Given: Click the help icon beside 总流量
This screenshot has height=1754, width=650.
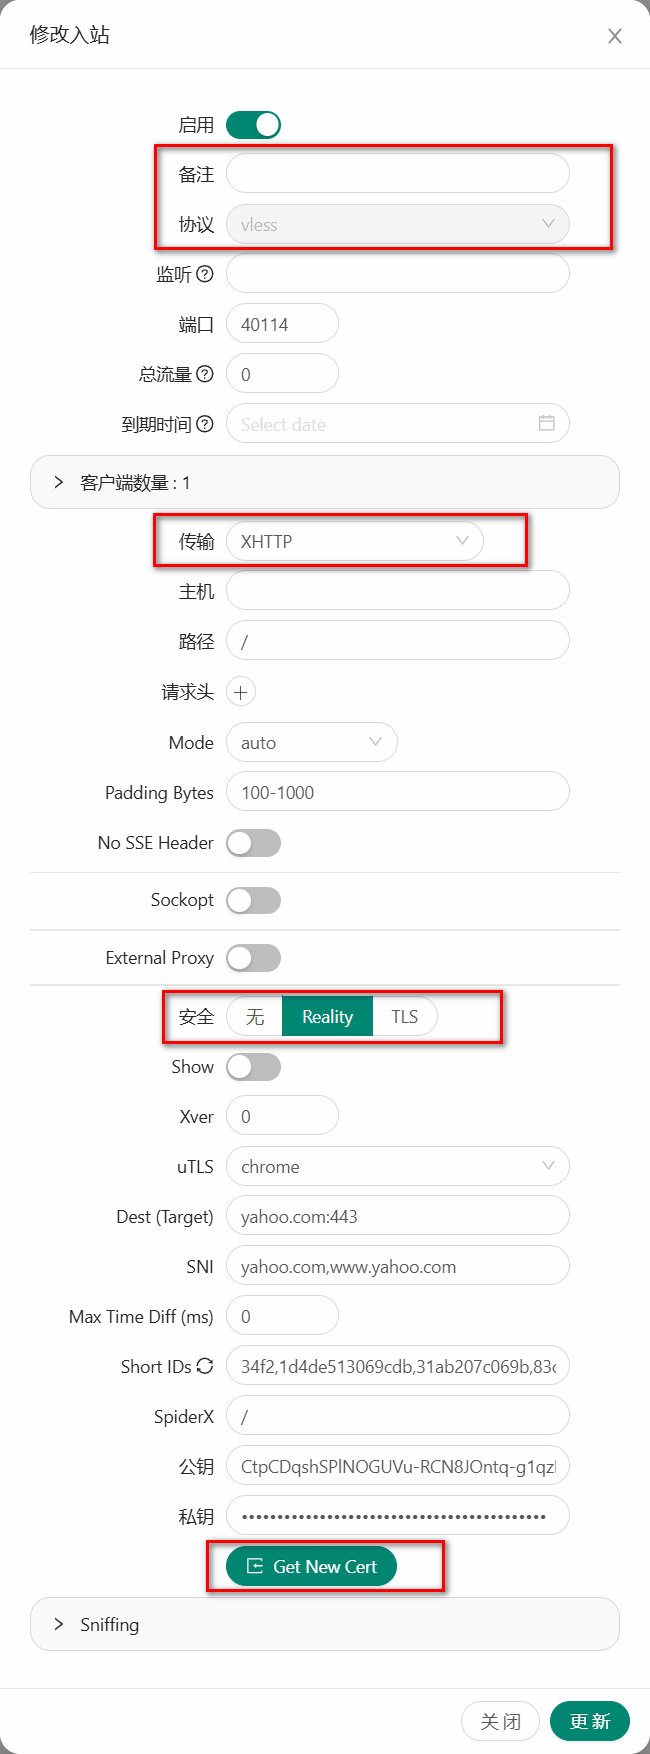Looking at the screenshot, I should (205, 374).
